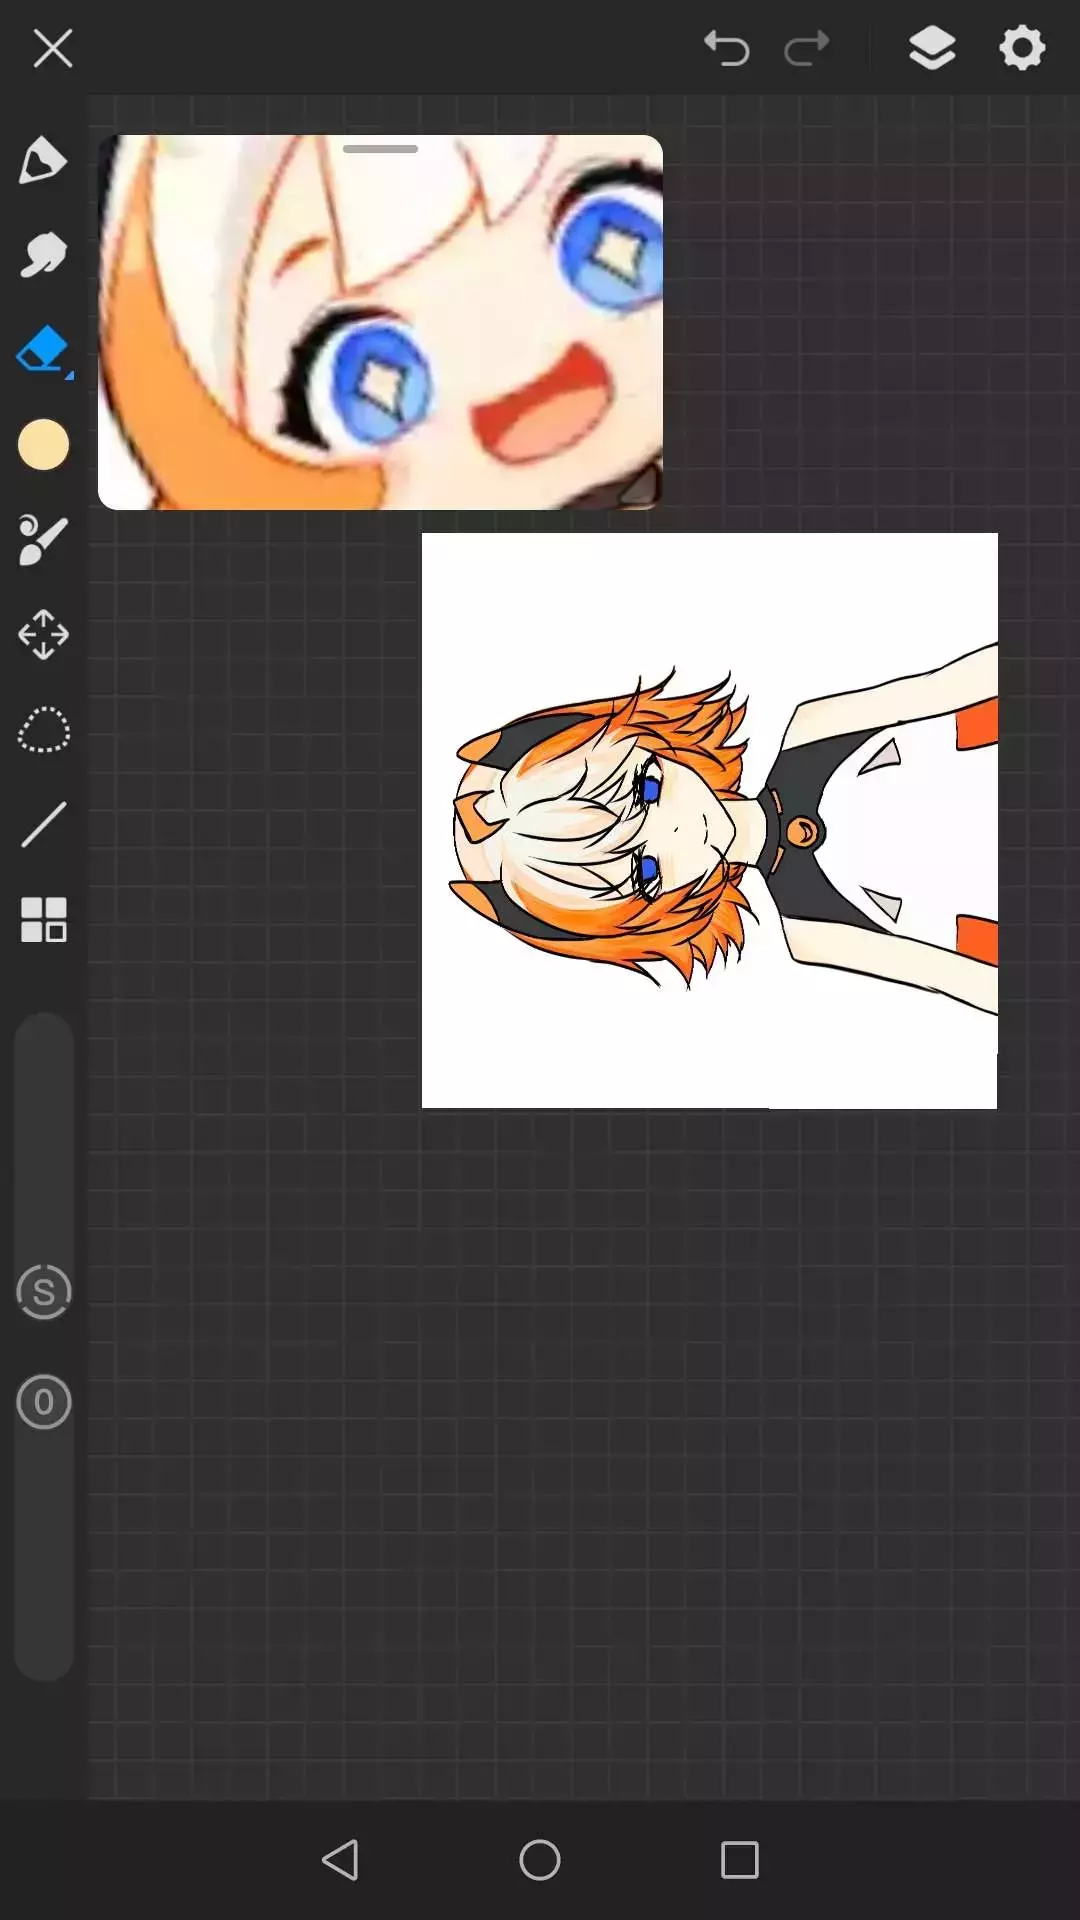This screenshot has height=1920, width=1080.
Task: Select the straight Line tool
Action: click(43, 825)
